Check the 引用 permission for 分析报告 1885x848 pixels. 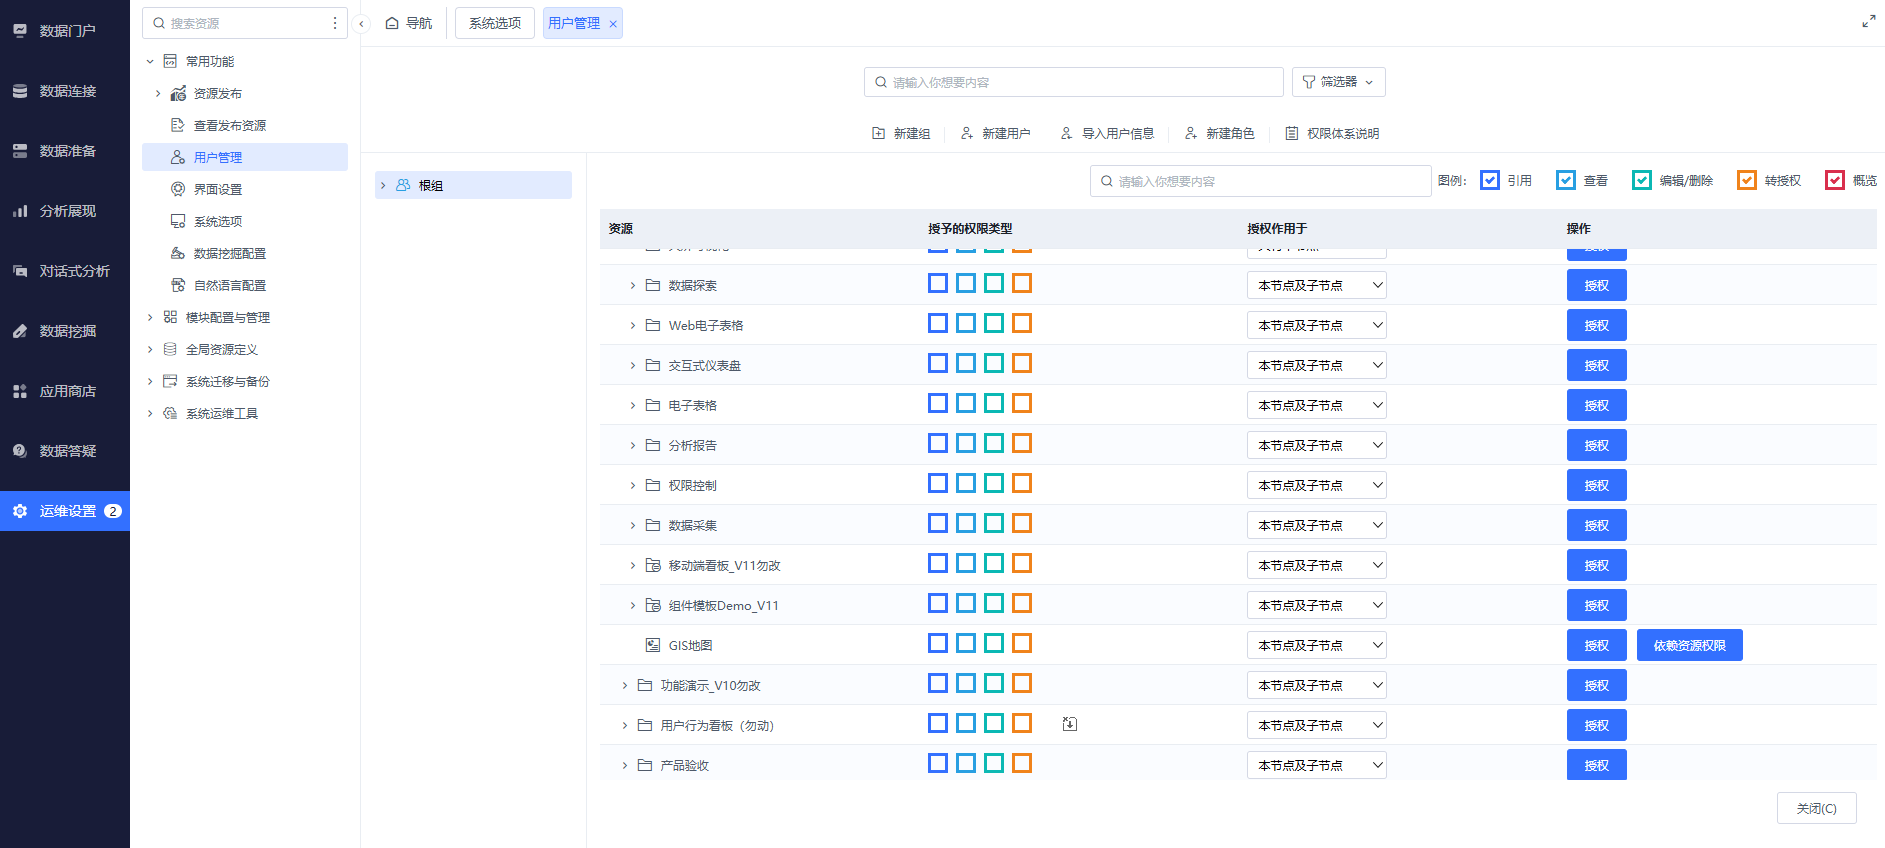pos(938,443)
